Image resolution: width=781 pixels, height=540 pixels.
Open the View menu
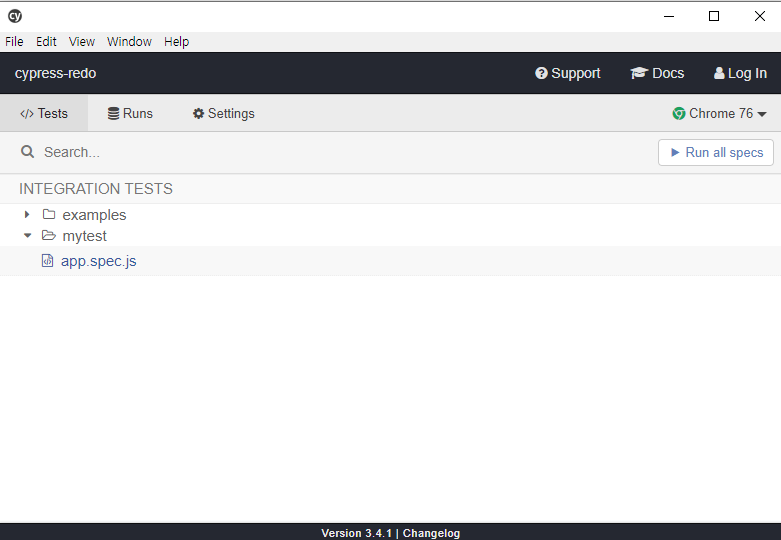coord(82,42)
